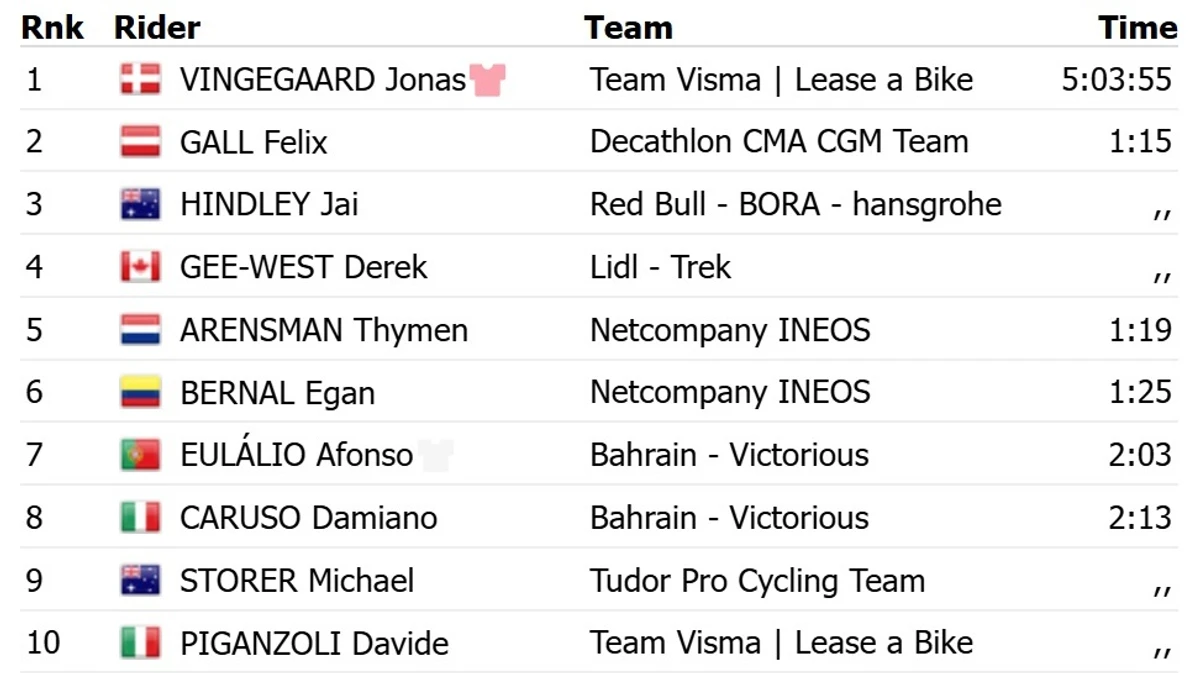Open HINDLEY Jai rider page
Image resolution: width=1200 pixels, height=673 pixels.
[x=269, y=205]
